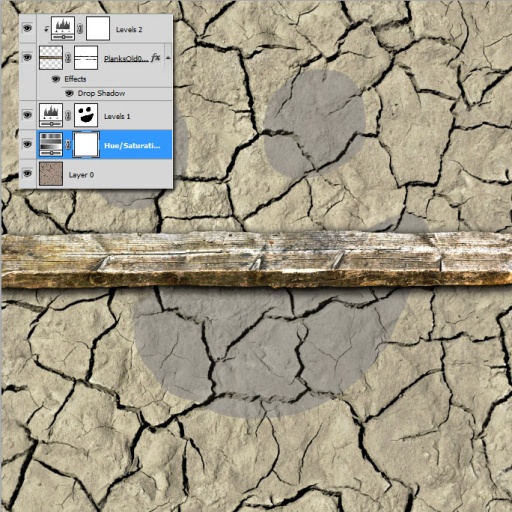
Task: Collapse the PlanksOld layer effects list
Action: [168, 58]
